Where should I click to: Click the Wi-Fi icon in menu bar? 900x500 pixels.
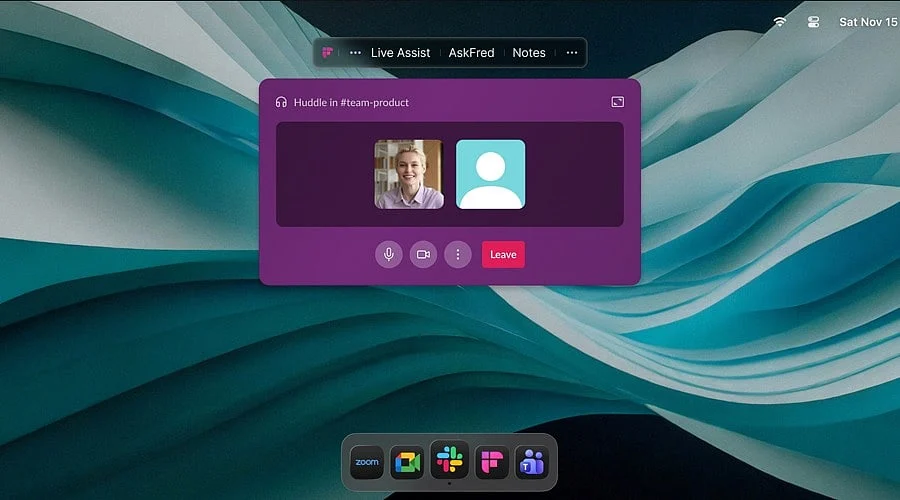[779, 22]
